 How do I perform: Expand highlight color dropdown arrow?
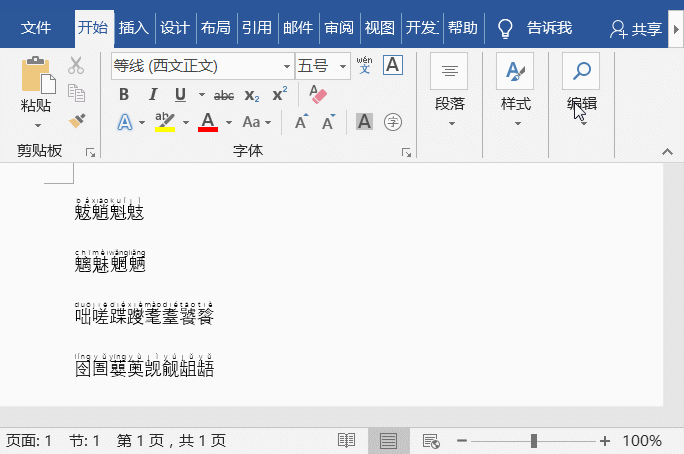coord(186,123)
